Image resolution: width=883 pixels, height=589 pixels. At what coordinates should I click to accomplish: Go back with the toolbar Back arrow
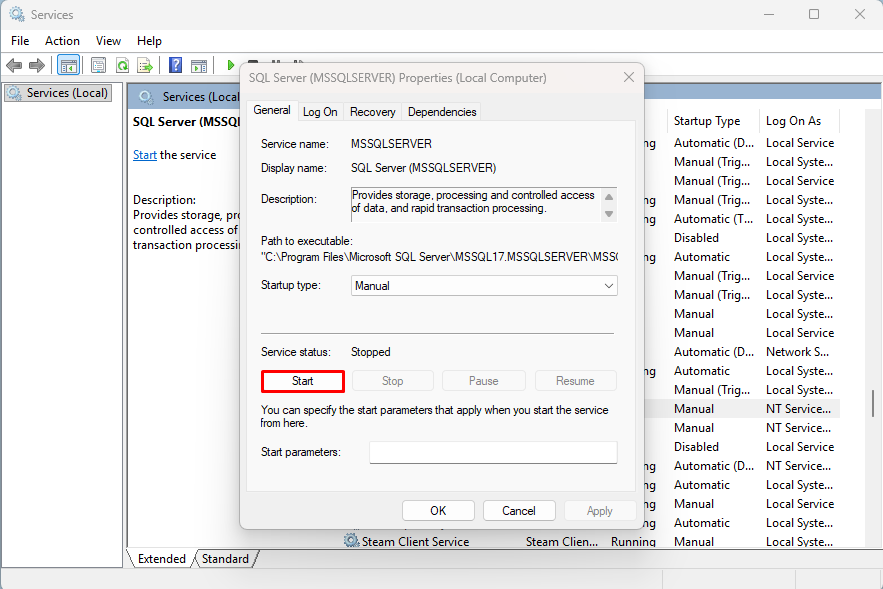(14, 65)
